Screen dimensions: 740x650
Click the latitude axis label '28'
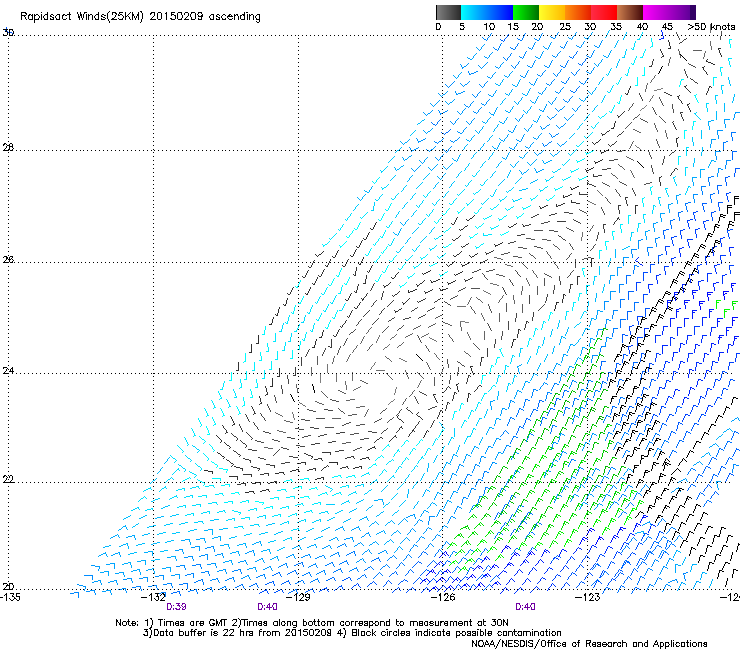(8, 147)
